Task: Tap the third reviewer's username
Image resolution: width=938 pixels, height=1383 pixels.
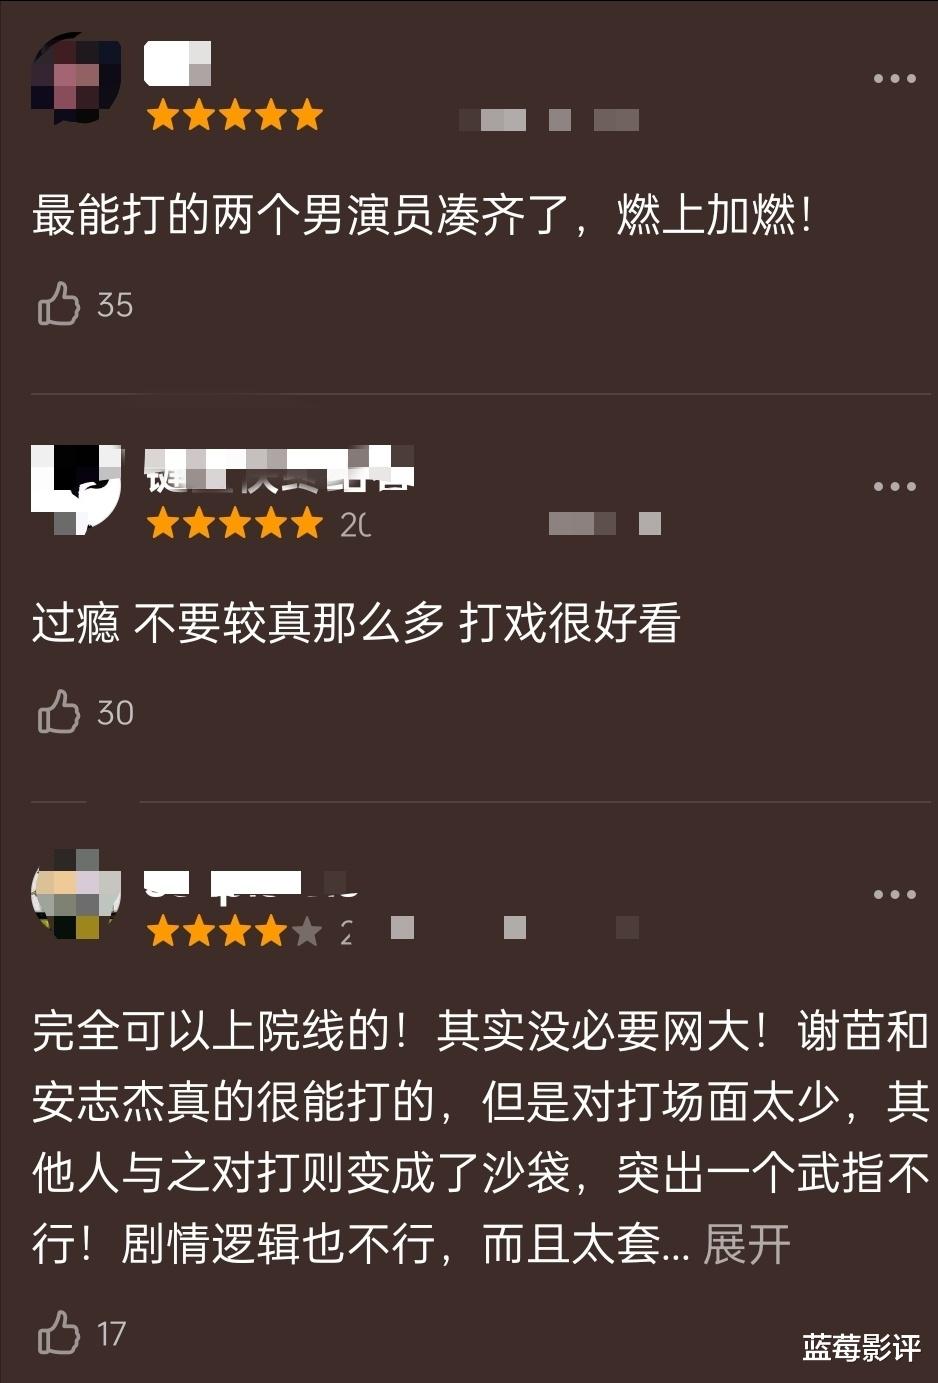Action: pyautogui.click(x=252, y=882)
